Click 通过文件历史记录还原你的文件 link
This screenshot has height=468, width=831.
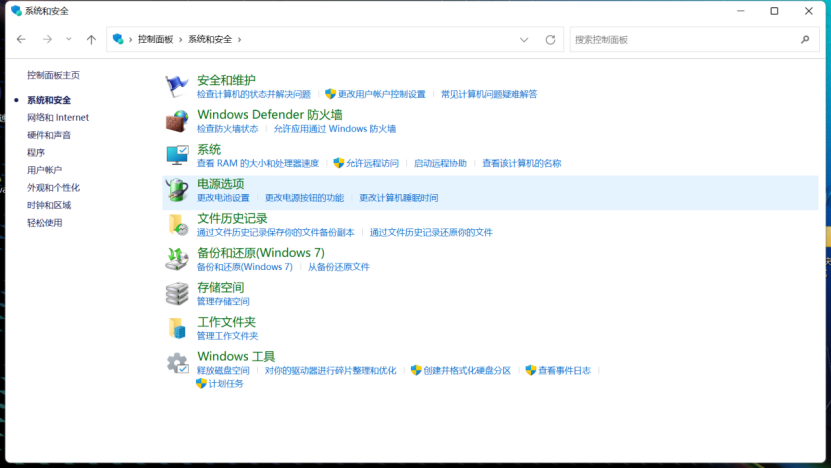[431, 232]
